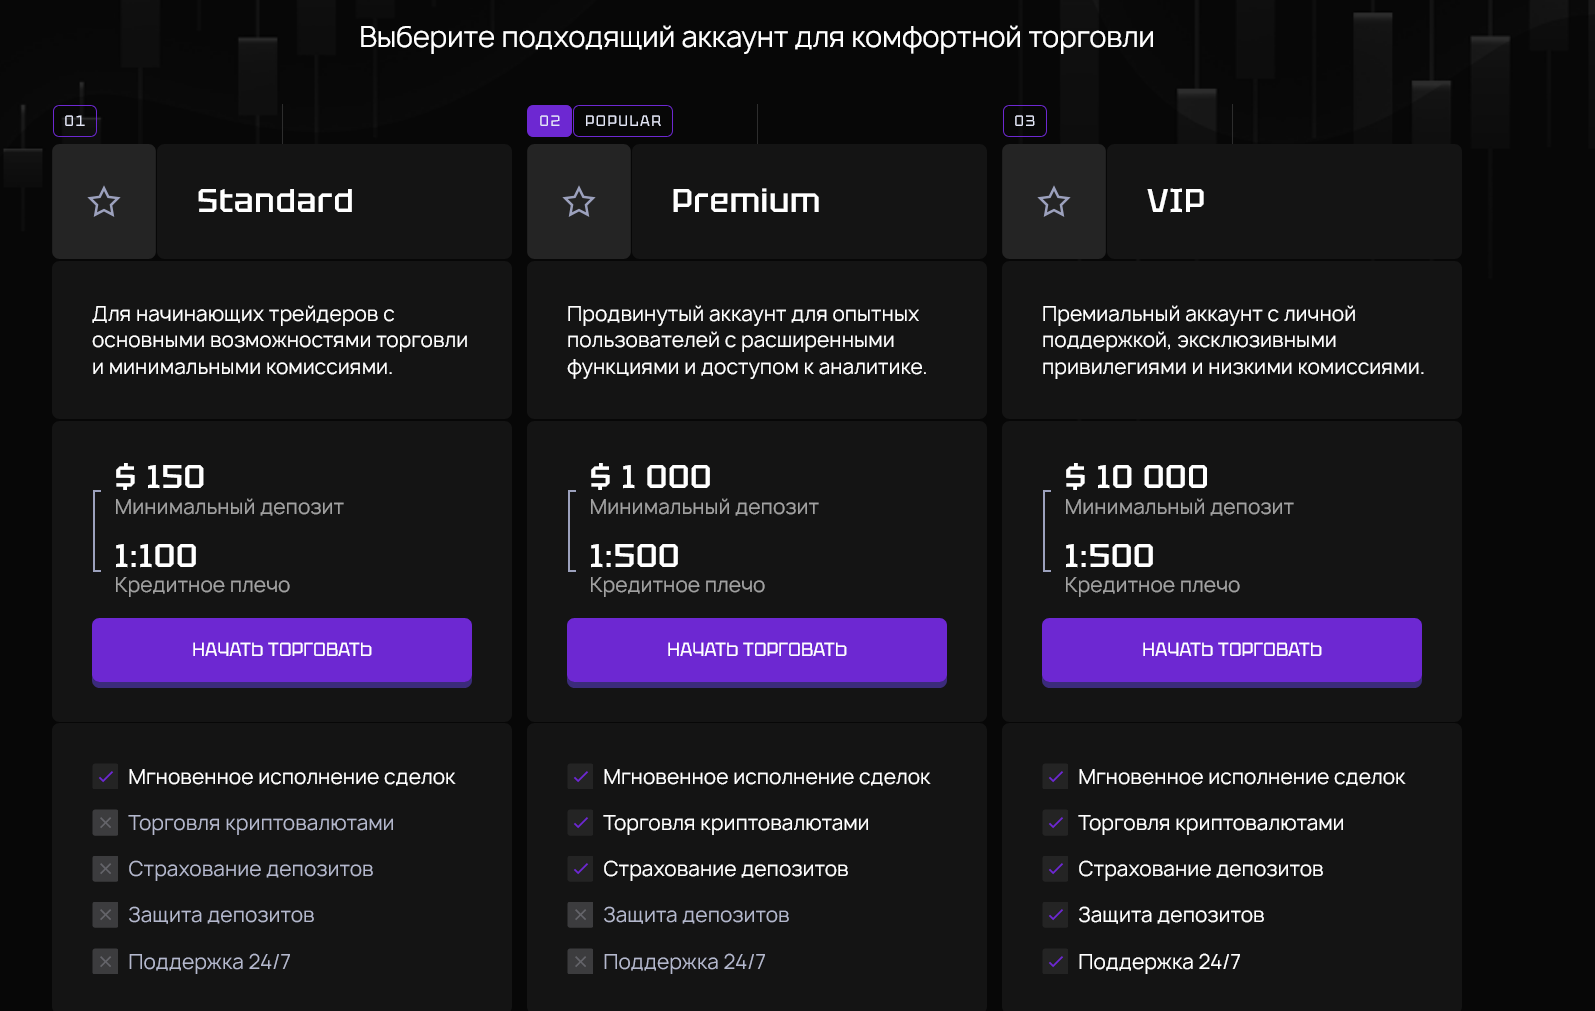
Task: Toggle VIP deposit protection checkmark
Action: coord(1055,915)
